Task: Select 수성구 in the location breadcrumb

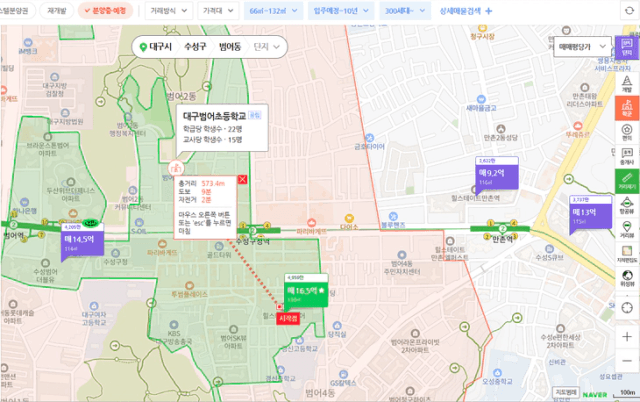Action: (x=195, y=47)
